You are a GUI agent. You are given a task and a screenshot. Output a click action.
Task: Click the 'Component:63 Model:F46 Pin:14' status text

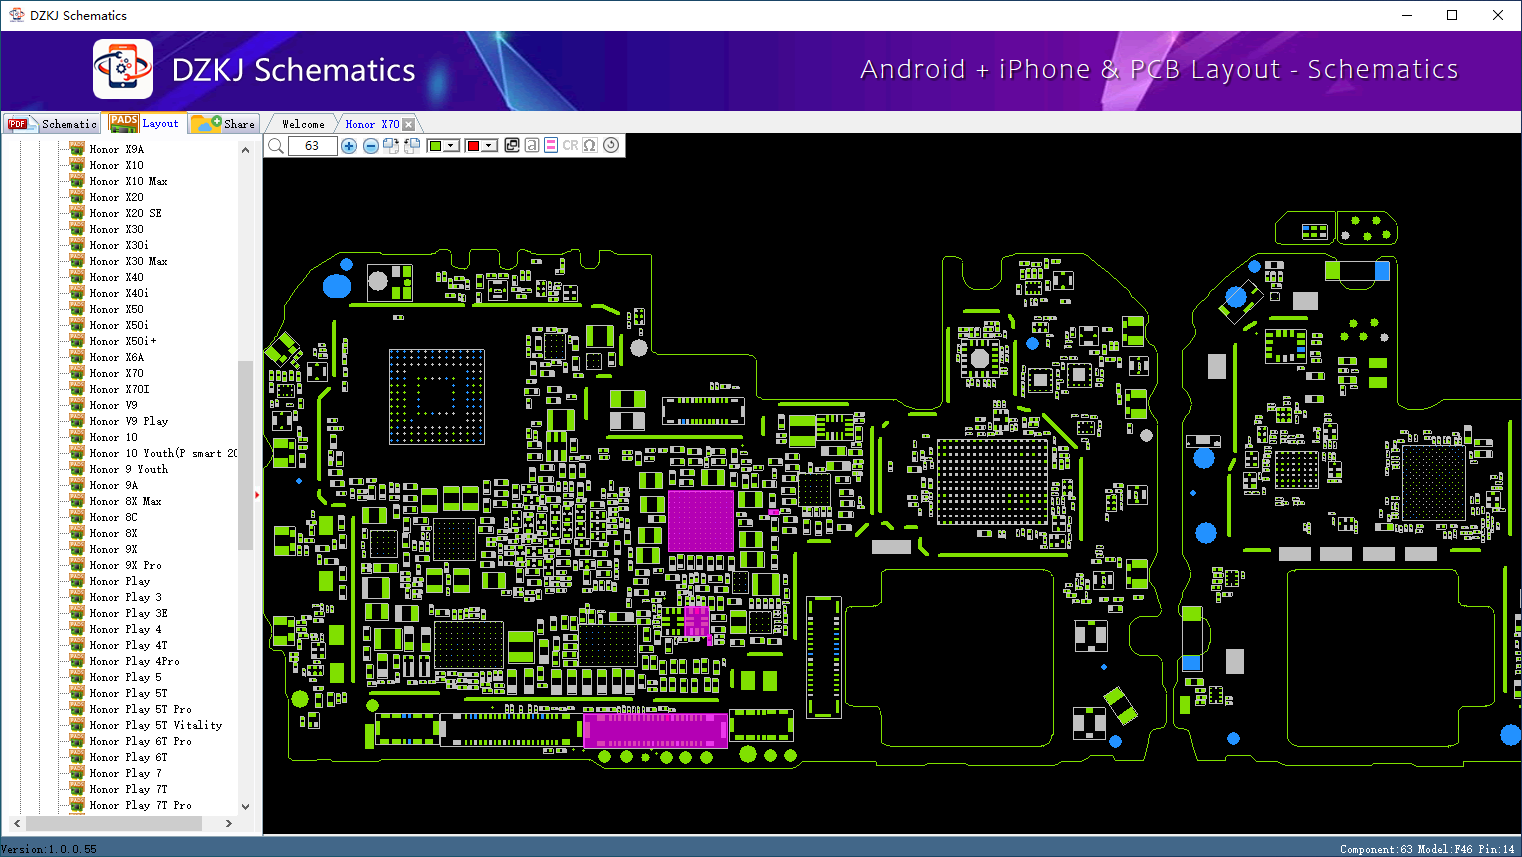[x=1427, y=849]
